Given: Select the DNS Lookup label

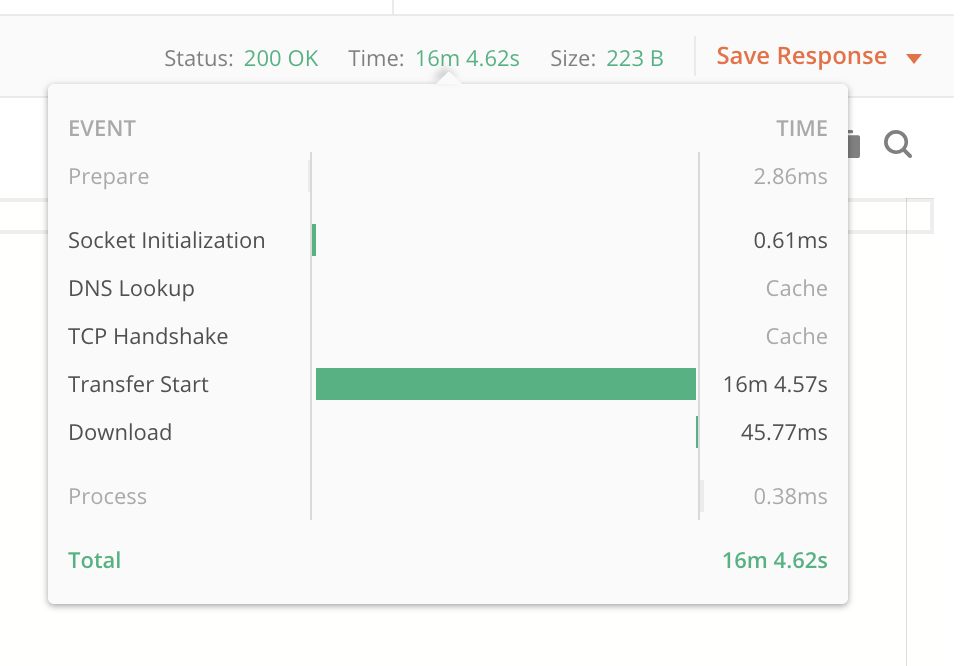Looking at the screenshot, I should tap(131, 288).
